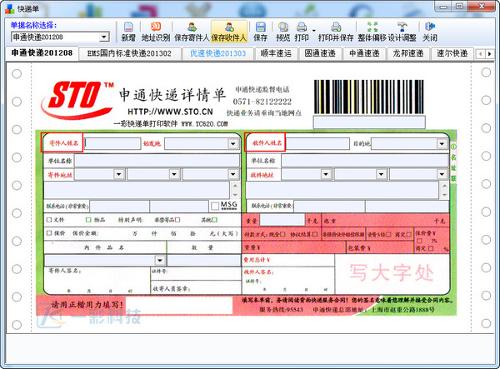This screenshot has height=369, width=500.
Task: Click the 保存寄件人 save sender icon
Action: pos(192,27)
